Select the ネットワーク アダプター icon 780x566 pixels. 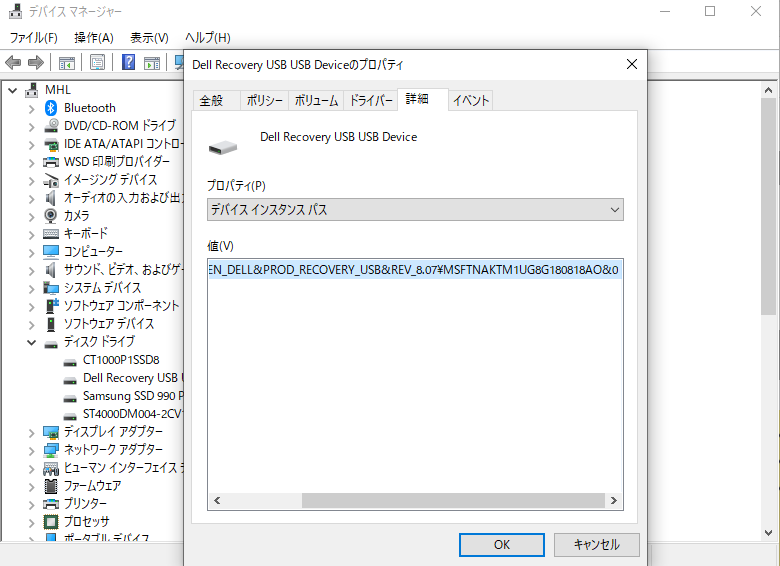coord(51,450)
